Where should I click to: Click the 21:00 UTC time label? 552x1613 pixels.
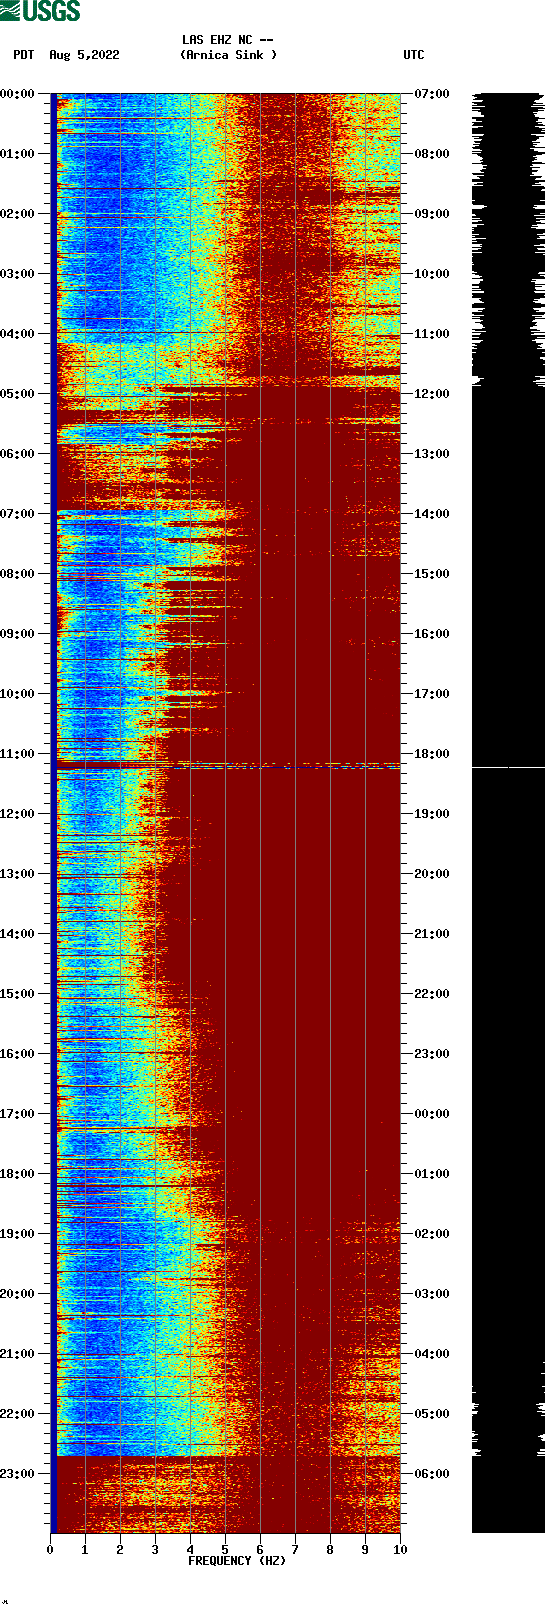coord(432,934)
